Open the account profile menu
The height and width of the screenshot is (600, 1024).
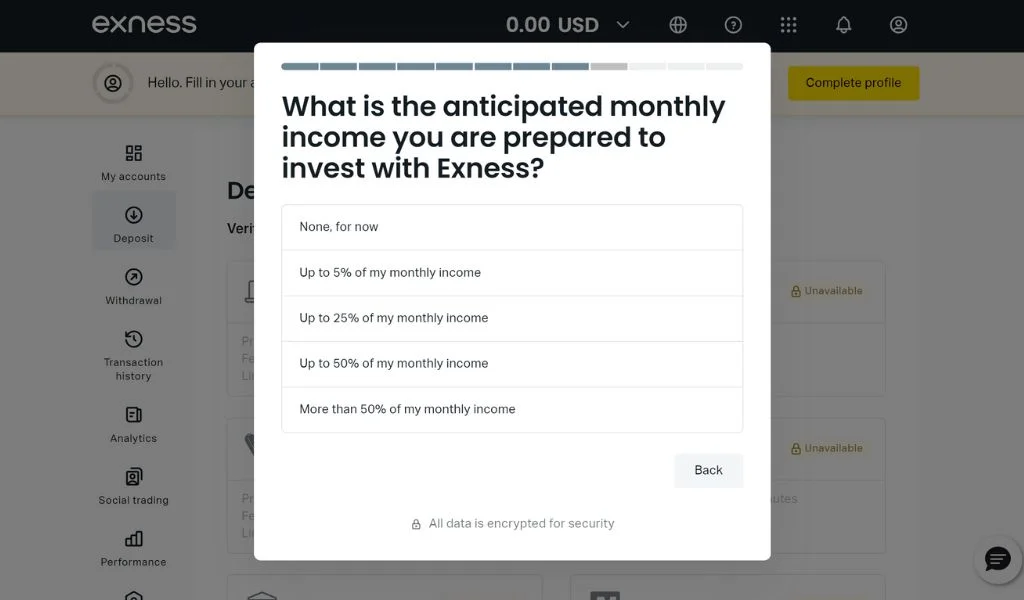tap(898, 24)
